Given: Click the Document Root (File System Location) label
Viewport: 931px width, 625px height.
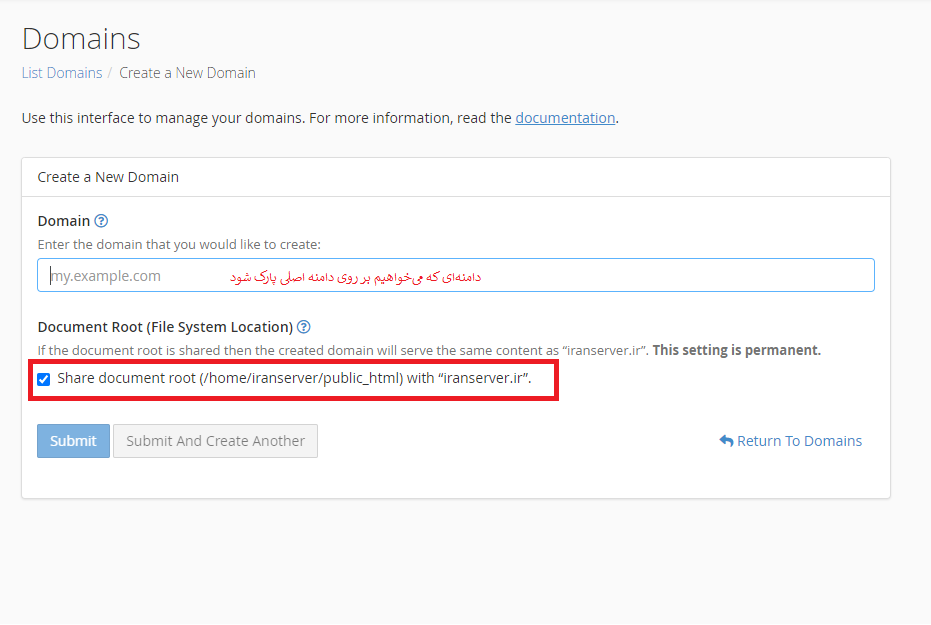Looking at the screenshot, I should click(165, 327).
